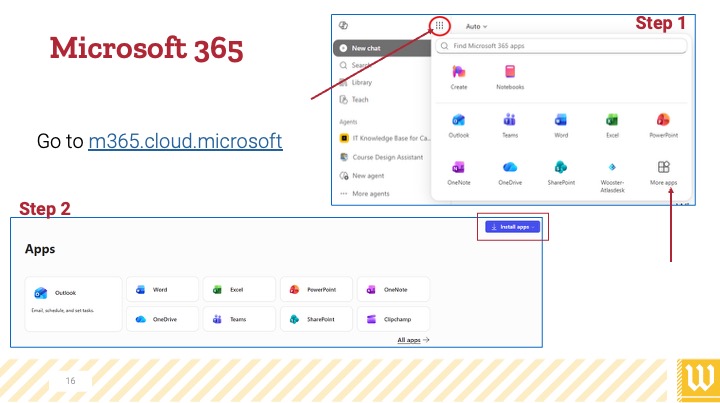The height and width of the screenshot is (403, 720).
Task: Open Word icon in the launcher grid
Action: (x=561, y=125)
